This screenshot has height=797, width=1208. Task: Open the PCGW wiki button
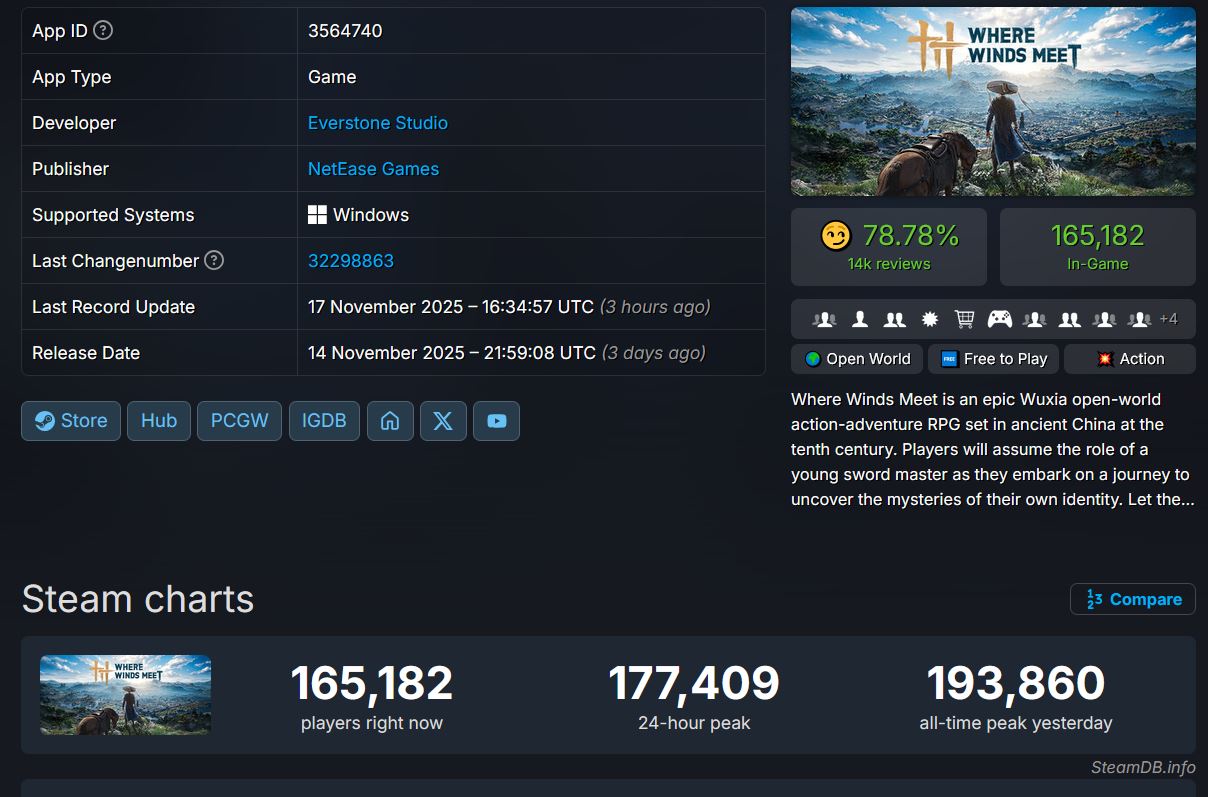click(240, 421)
